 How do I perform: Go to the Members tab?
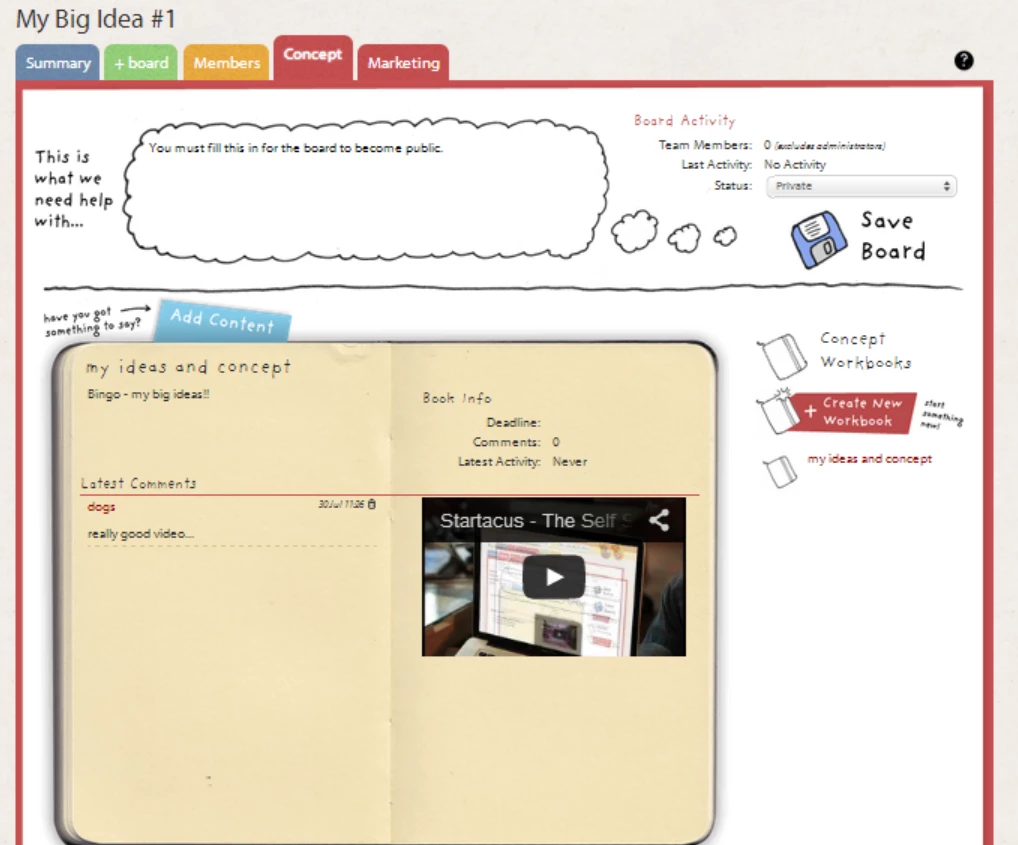[226, 63]
